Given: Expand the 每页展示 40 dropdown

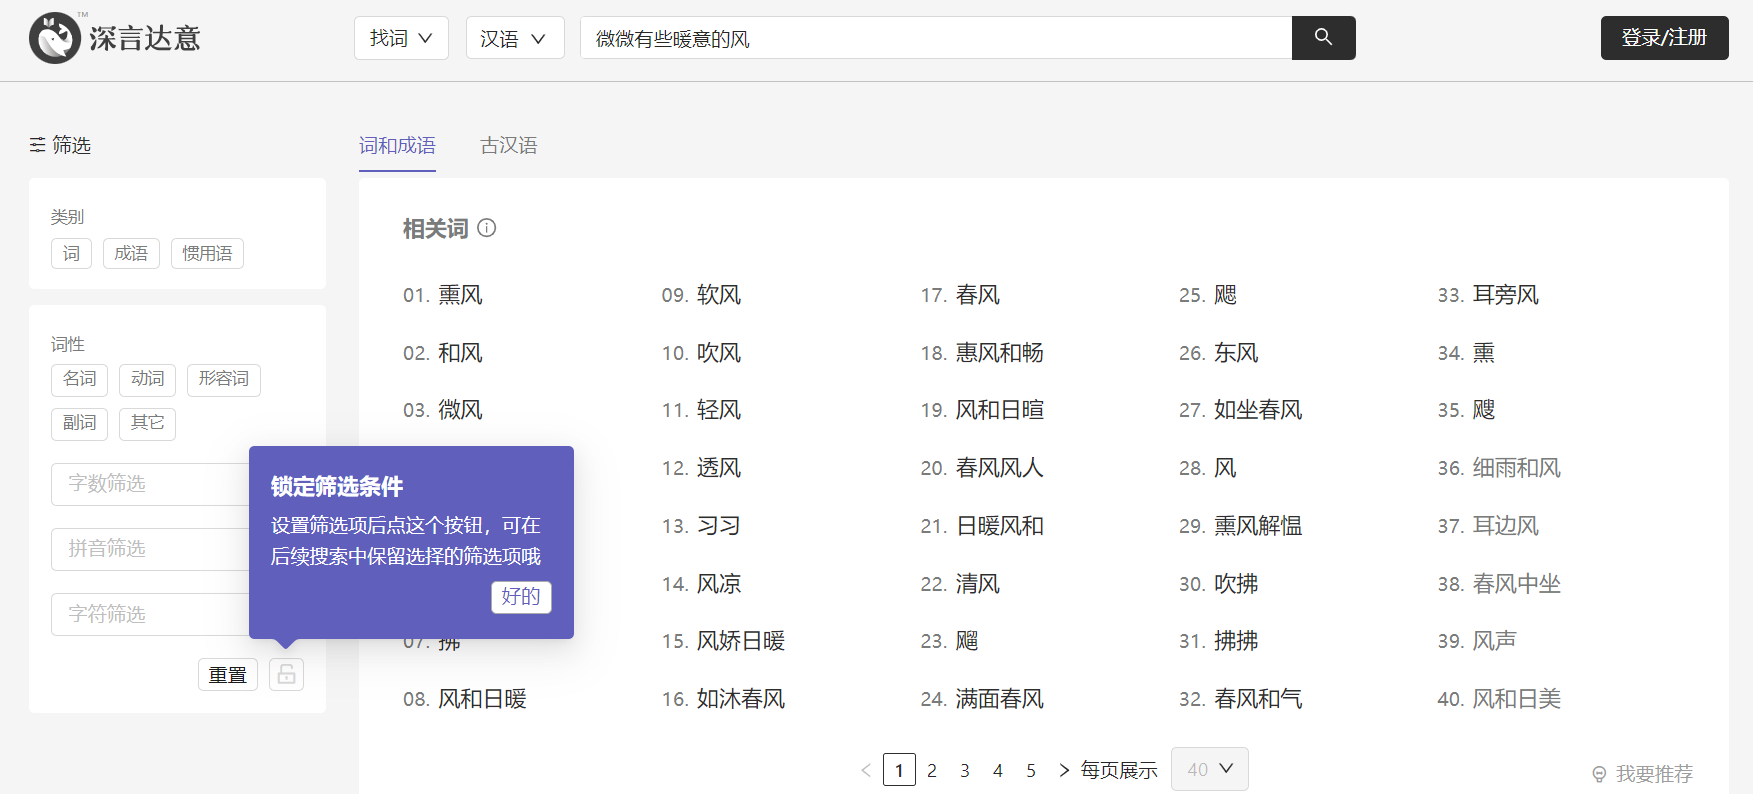Looking at the screenshot, I should (x=1210, y=769).
